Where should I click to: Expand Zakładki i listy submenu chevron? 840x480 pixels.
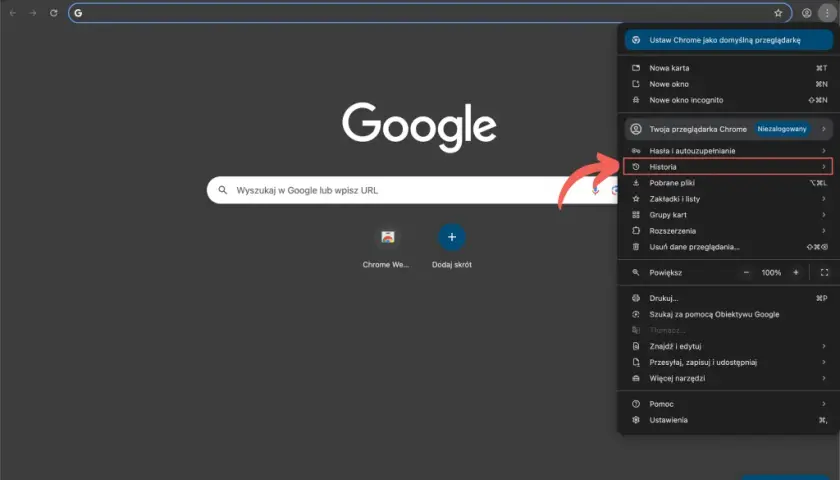823,199
